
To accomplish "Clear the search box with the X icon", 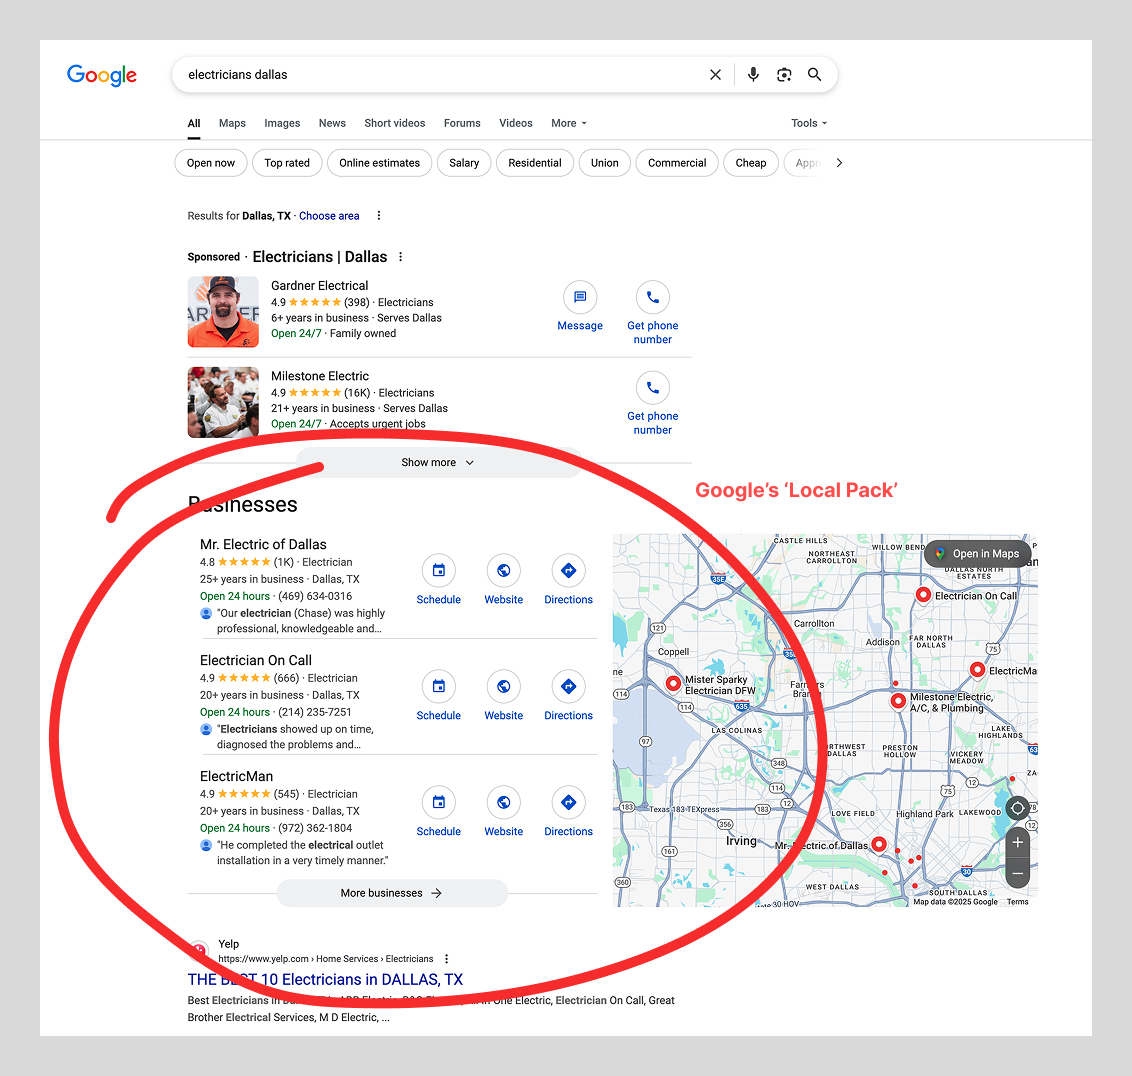I will tap(715, 74).
